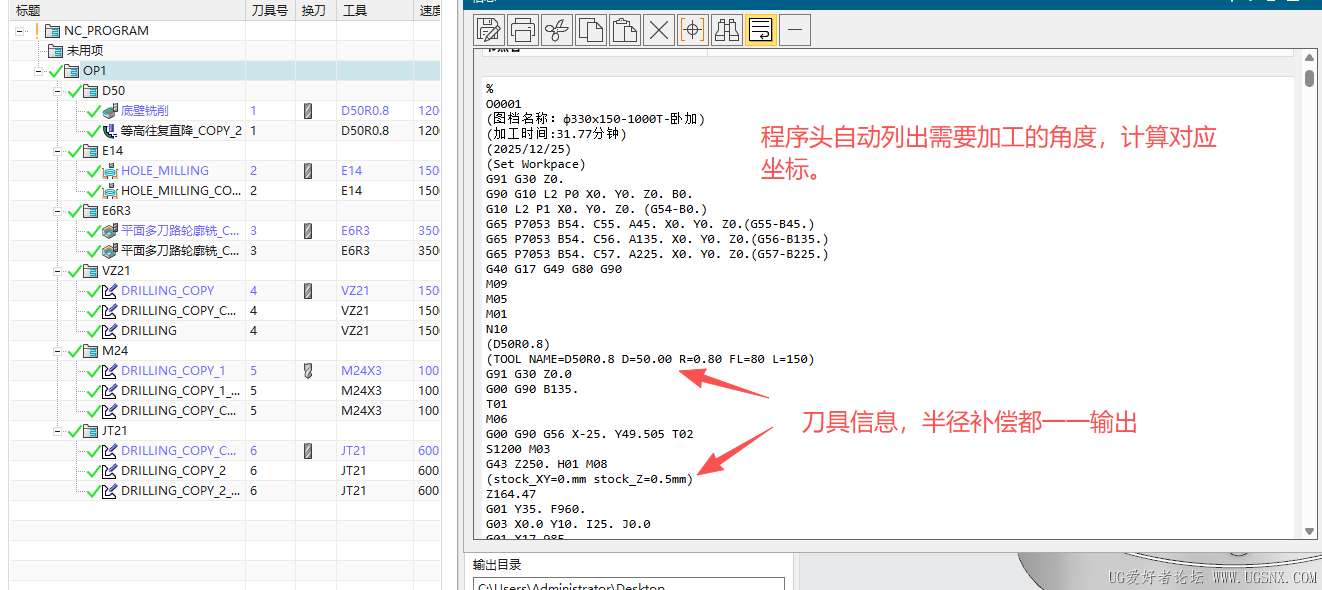Click the 标题 column header
The height and width of the screenshot is (590, 1322).
point(127,10)
